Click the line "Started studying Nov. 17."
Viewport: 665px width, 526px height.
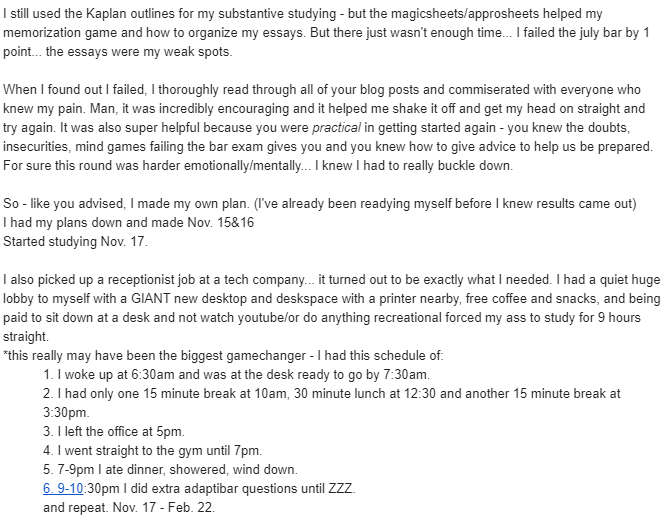(75, 241)
